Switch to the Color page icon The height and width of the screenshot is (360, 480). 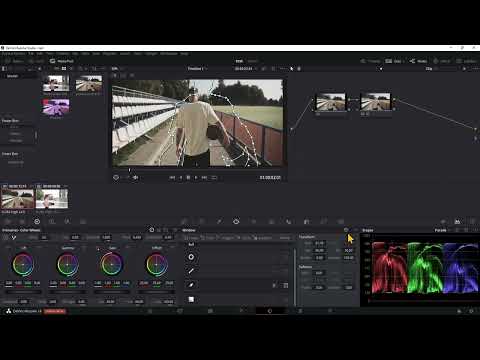coord(270,311)
